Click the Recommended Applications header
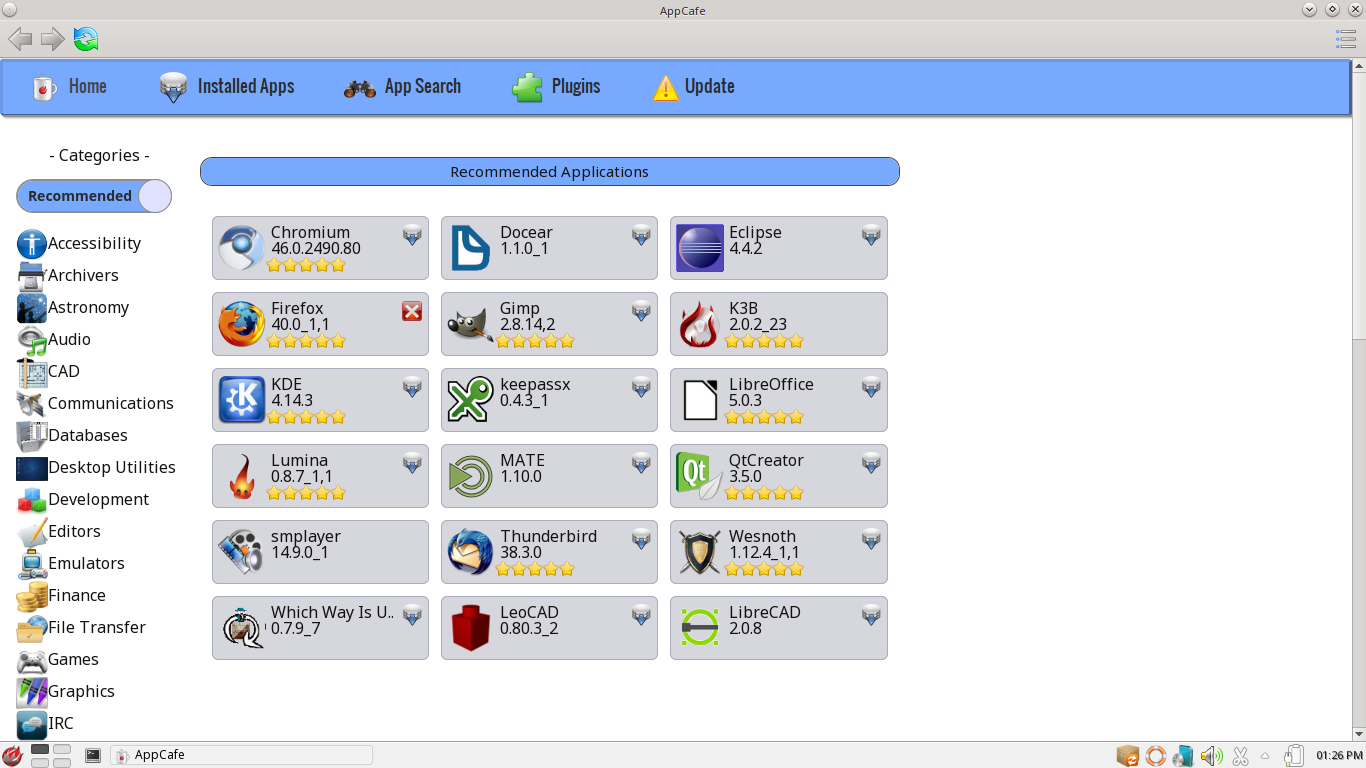 point(550,172)
